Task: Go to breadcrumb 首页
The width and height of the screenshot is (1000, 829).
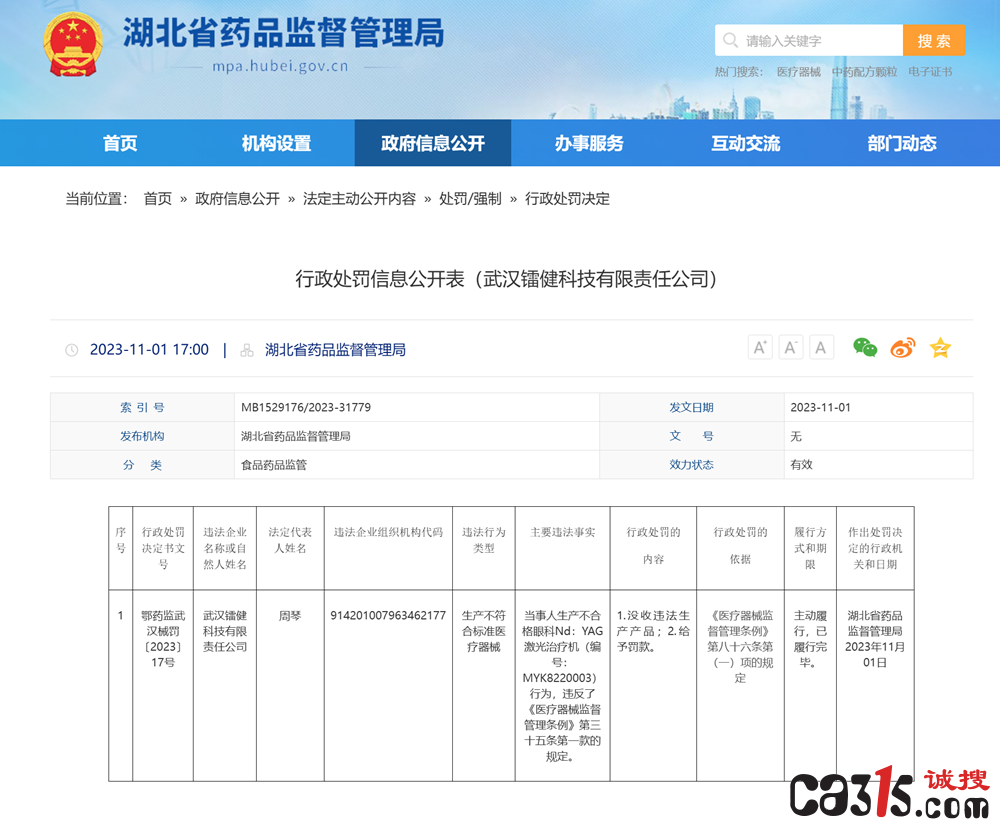Action: tap(158, 199)
